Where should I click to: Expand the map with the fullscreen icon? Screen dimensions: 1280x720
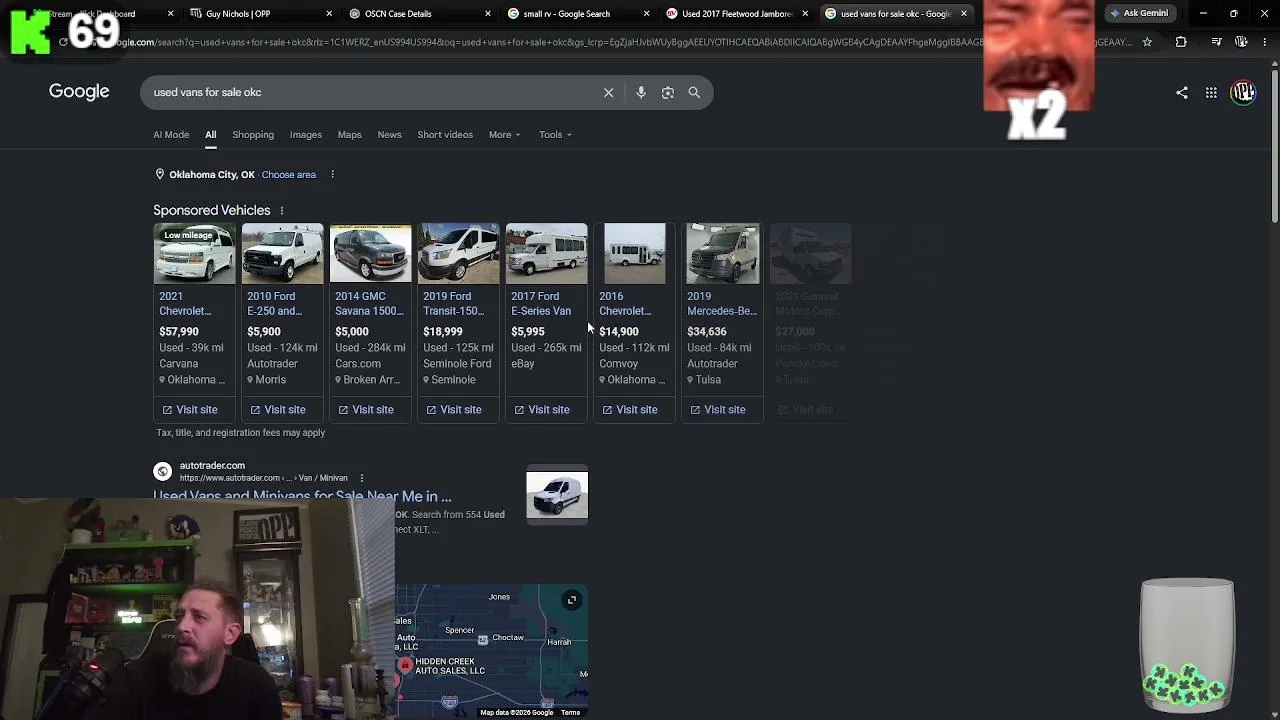571,600
